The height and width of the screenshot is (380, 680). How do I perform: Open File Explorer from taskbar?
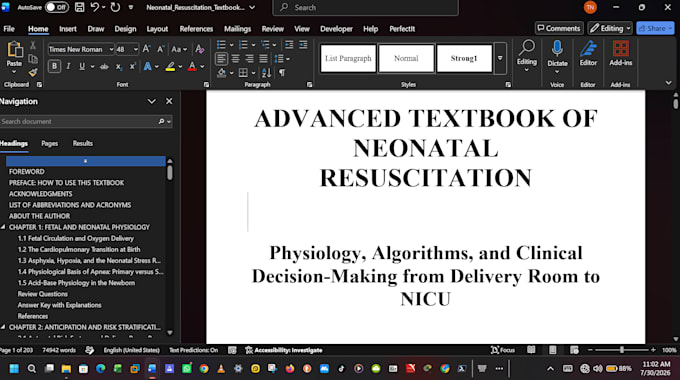66,369
